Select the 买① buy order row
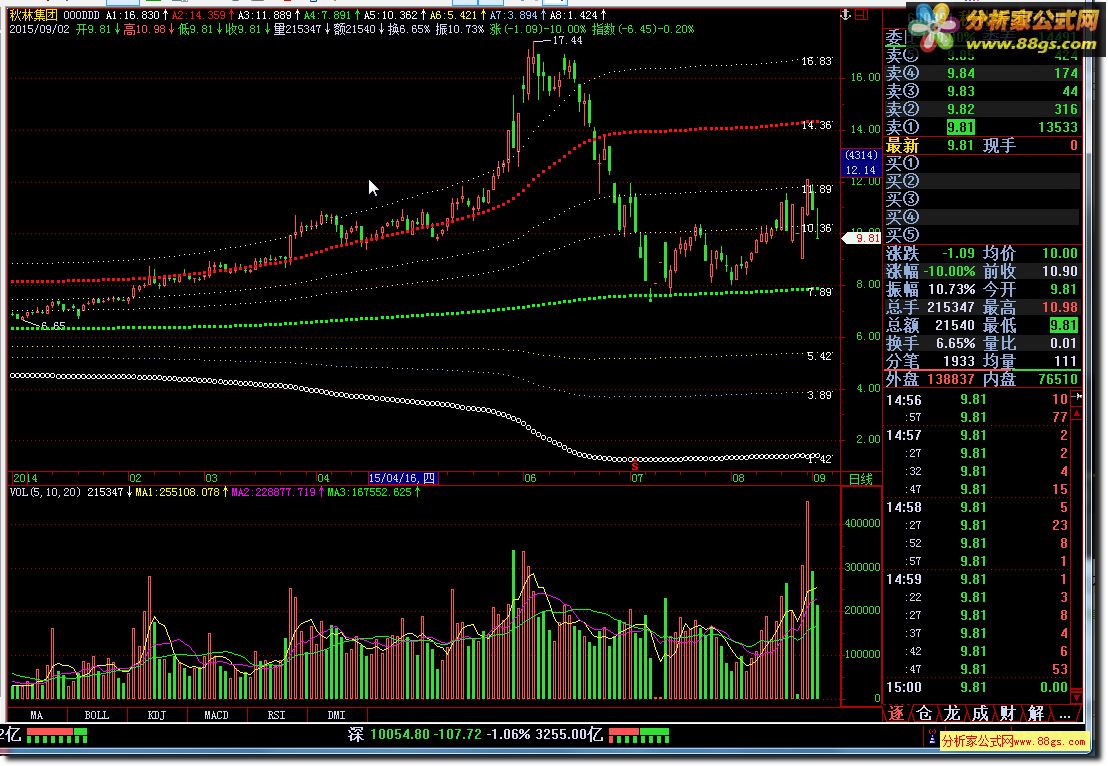 point(982,163)
